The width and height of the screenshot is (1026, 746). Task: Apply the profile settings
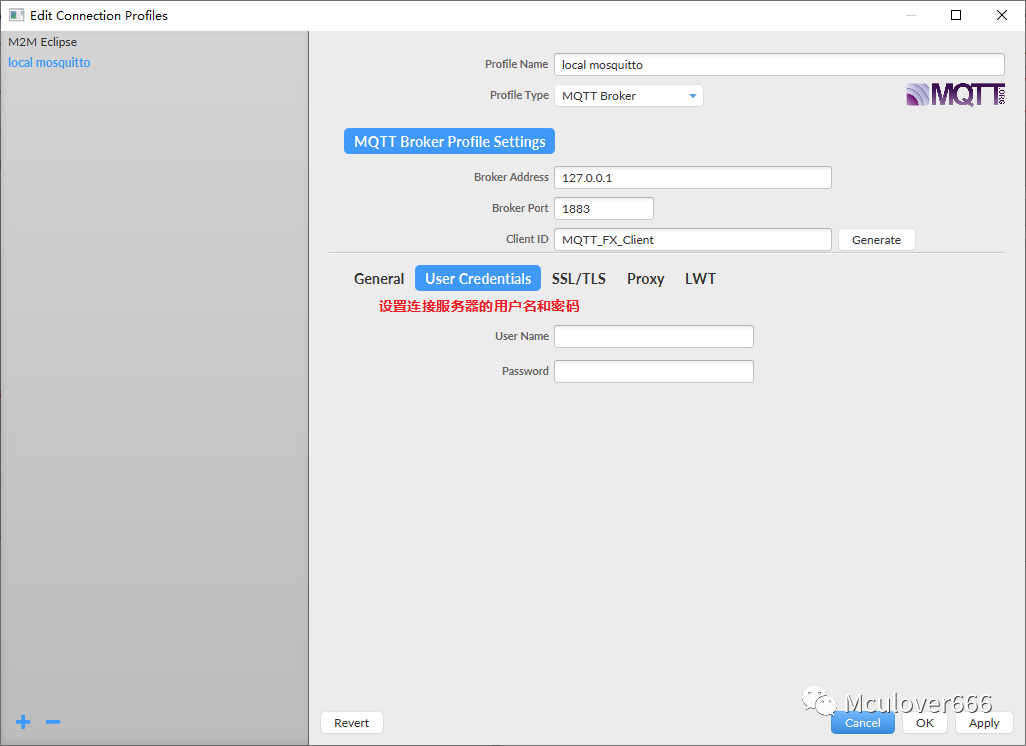click(x=984, y=722)
